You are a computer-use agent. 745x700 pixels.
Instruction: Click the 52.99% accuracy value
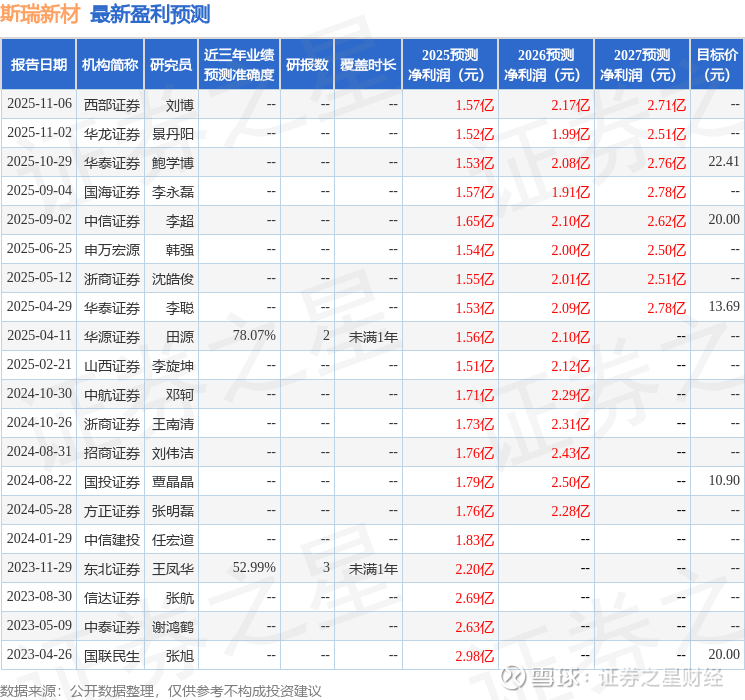coord(254,567)
